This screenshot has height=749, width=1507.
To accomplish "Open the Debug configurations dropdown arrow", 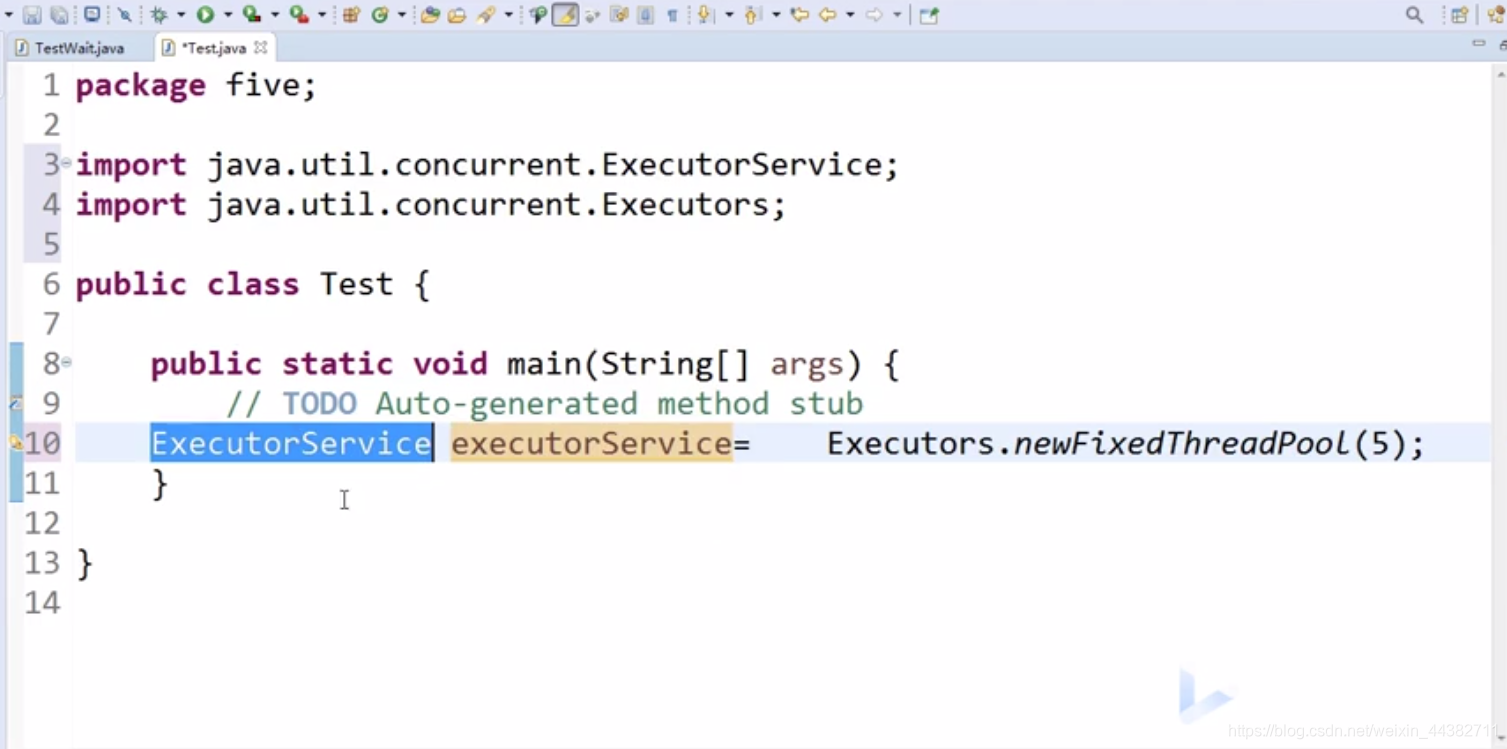I will pyautogui.click(x=181, y=15).
